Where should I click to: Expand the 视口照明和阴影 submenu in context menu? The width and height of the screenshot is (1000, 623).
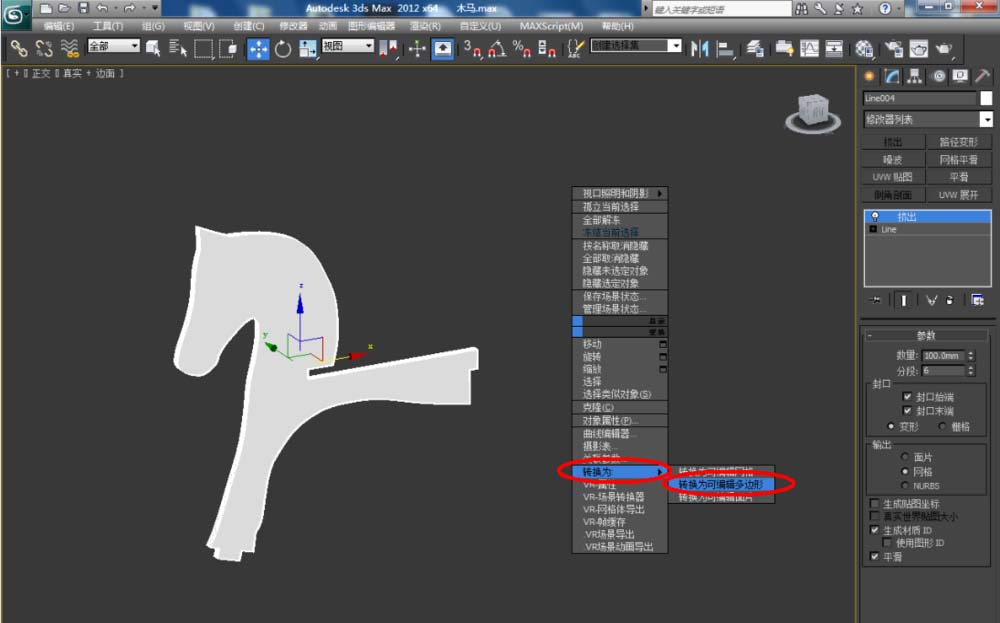(x=620, y=193)
